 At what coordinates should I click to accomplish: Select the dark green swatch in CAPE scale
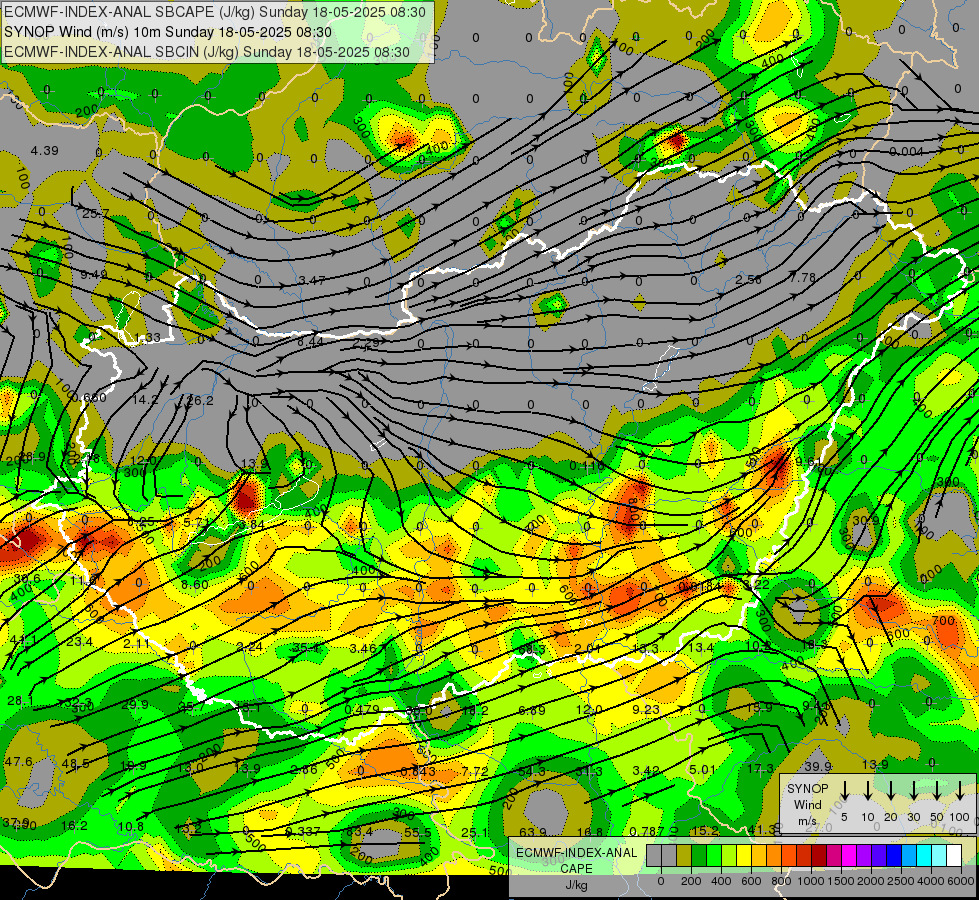(699, 856)
